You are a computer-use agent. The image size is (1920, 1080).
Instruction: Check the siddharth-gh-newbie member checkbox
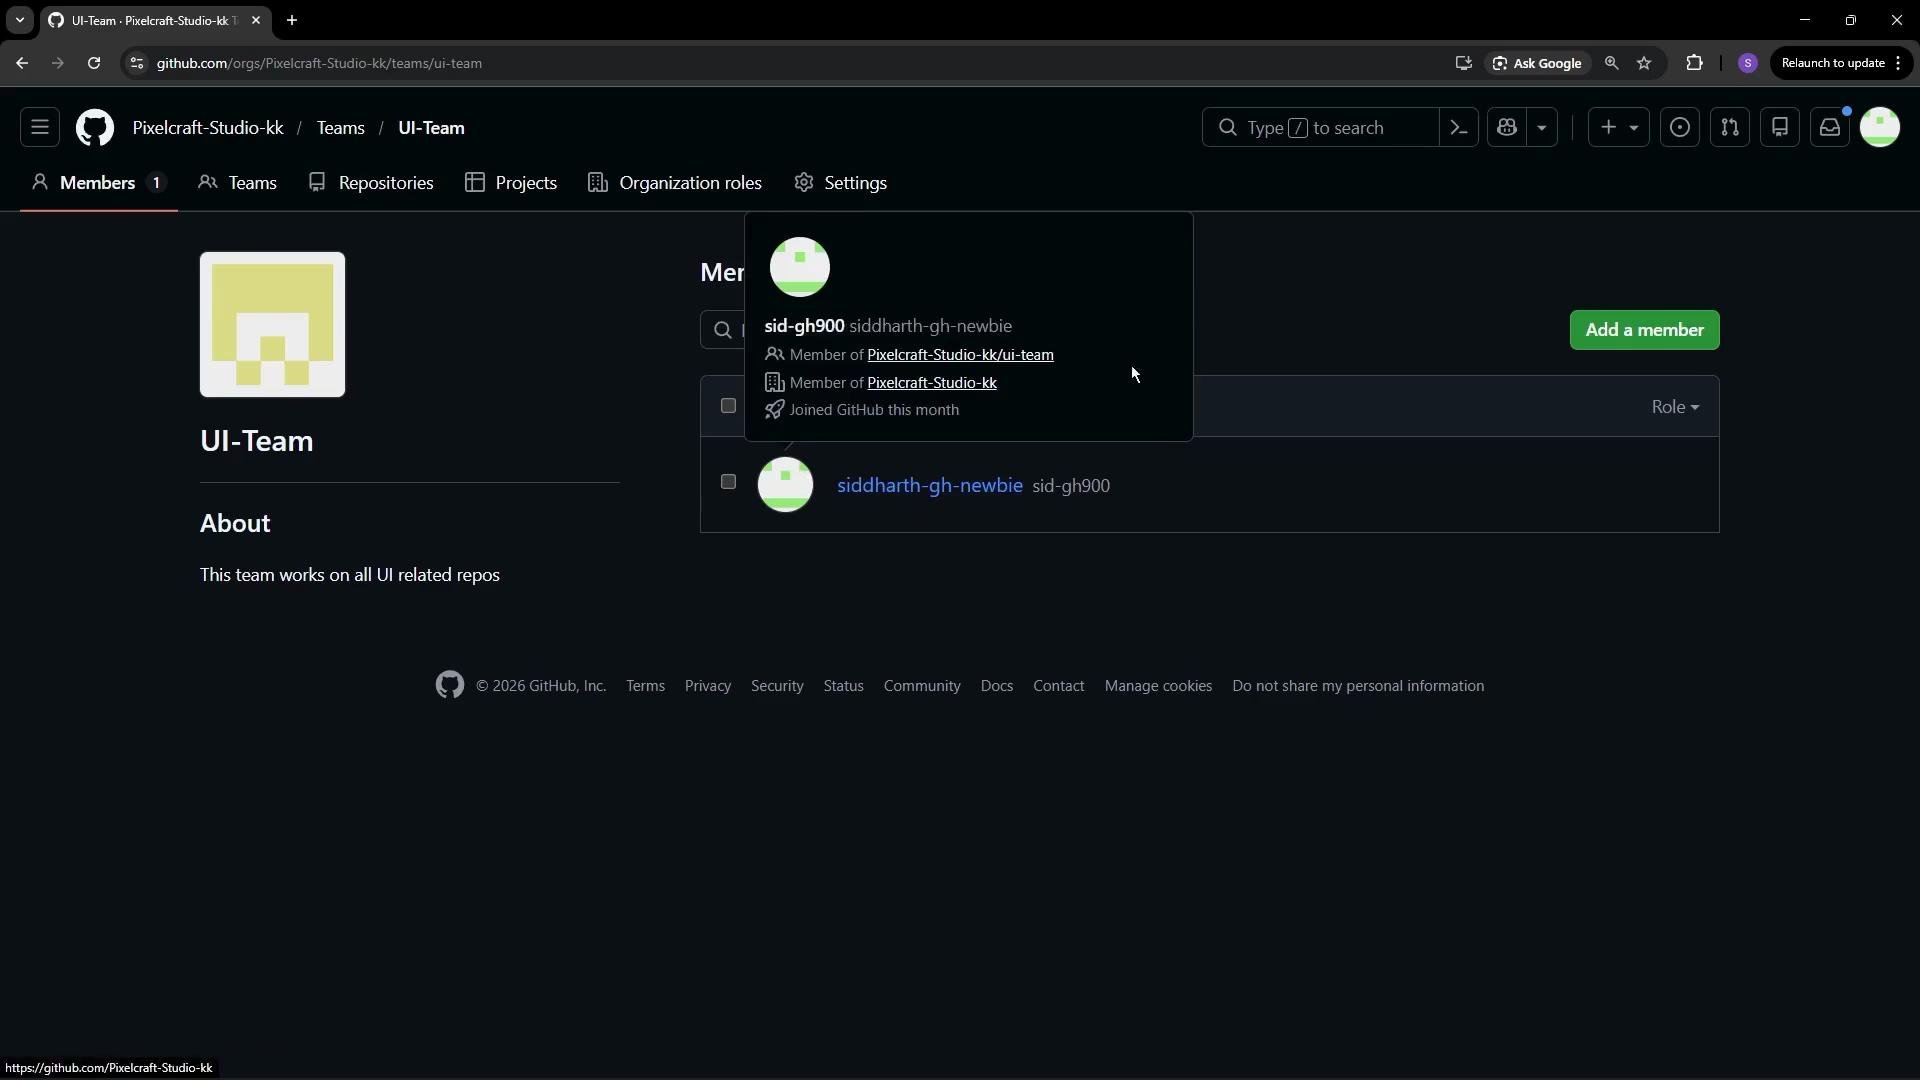coord(728,482)
